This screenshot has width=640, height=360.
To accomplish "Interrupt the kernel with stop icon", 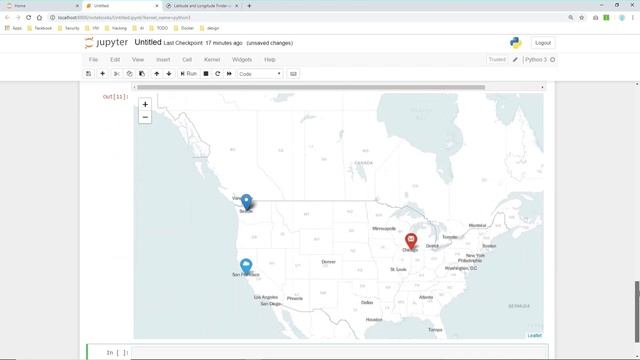I will point(206,74).
